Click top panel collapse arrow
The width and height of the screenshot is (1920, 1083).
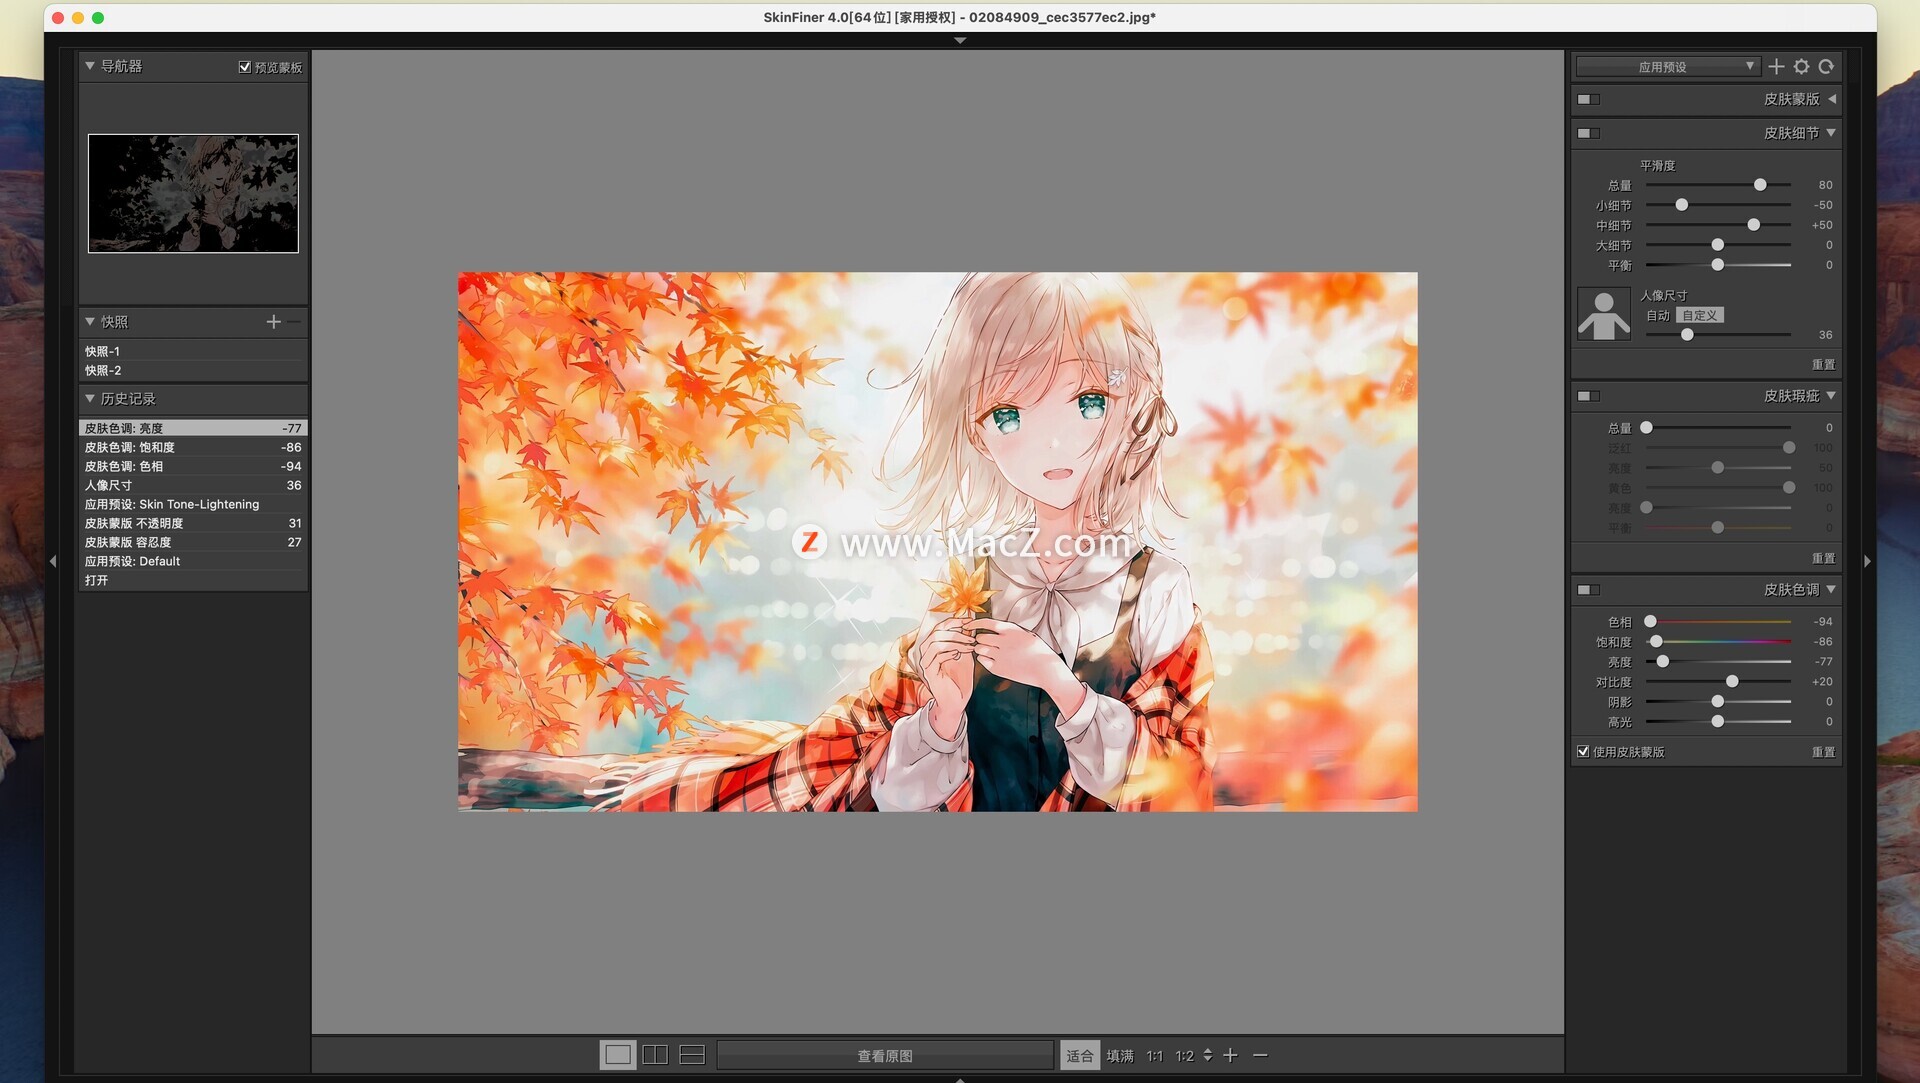(x=960, y=41)
